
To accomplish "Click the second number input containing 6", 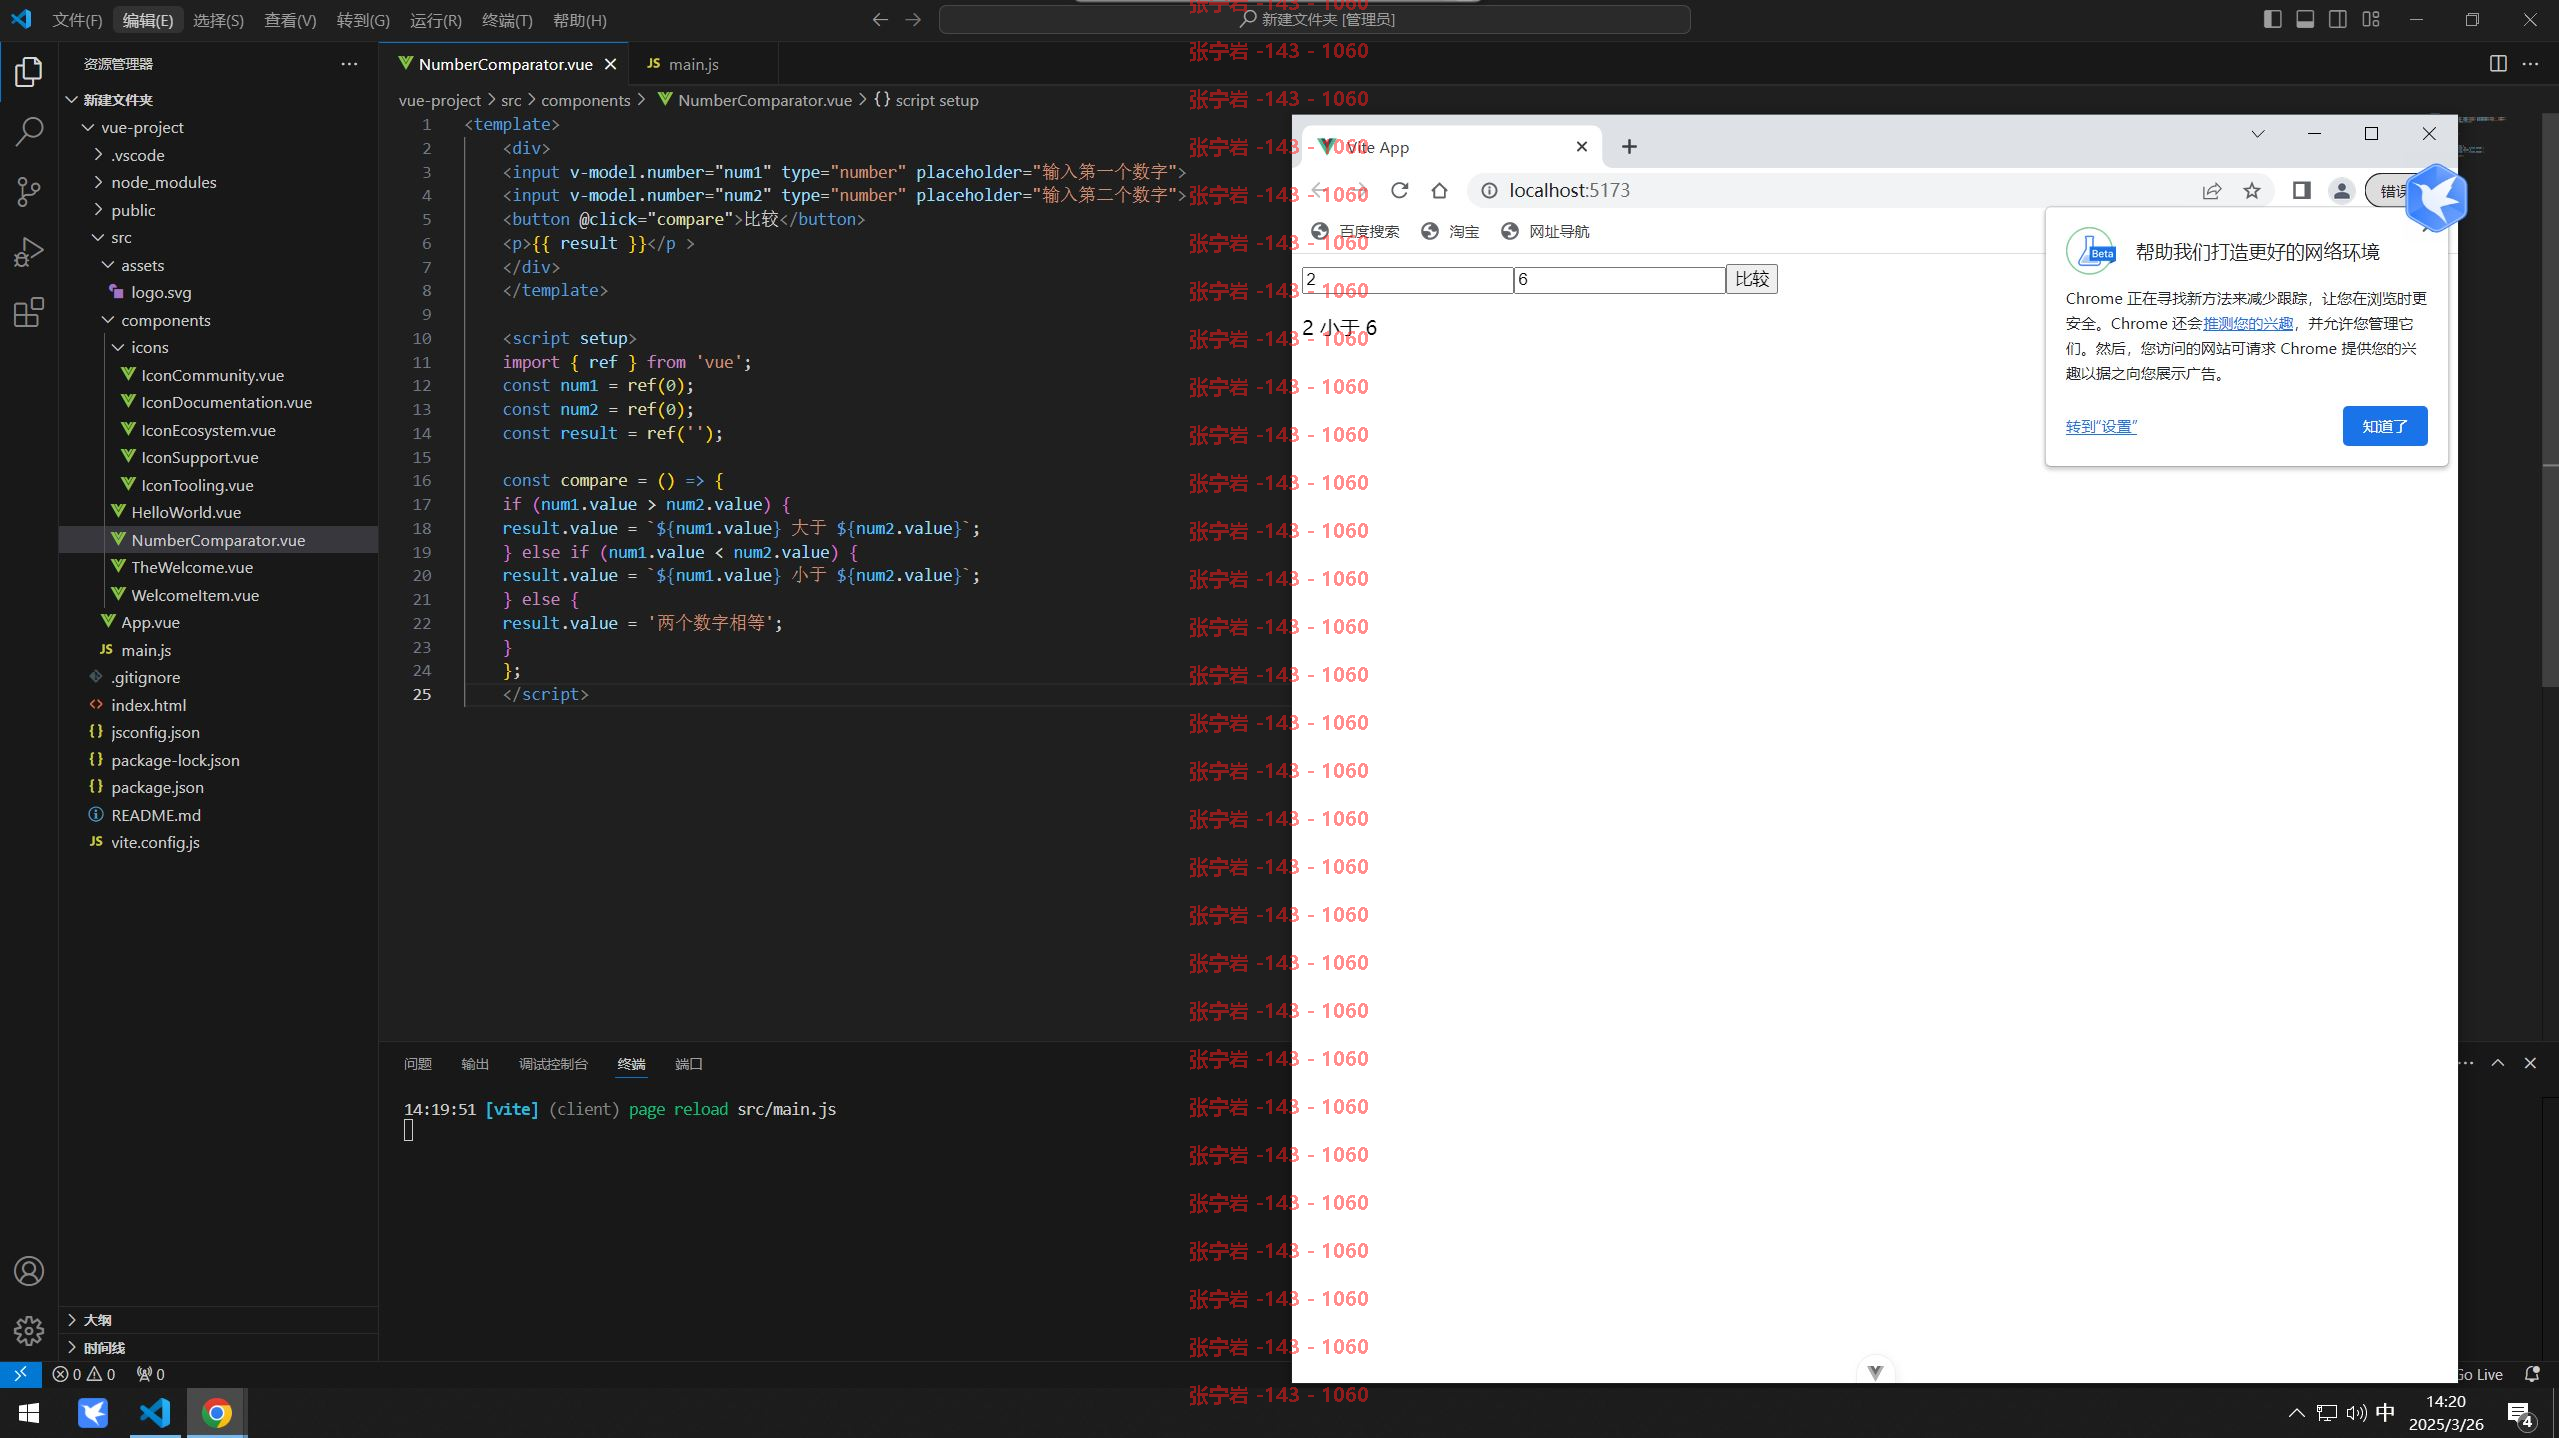I will pyautogui.click(x=1619, y=280).
